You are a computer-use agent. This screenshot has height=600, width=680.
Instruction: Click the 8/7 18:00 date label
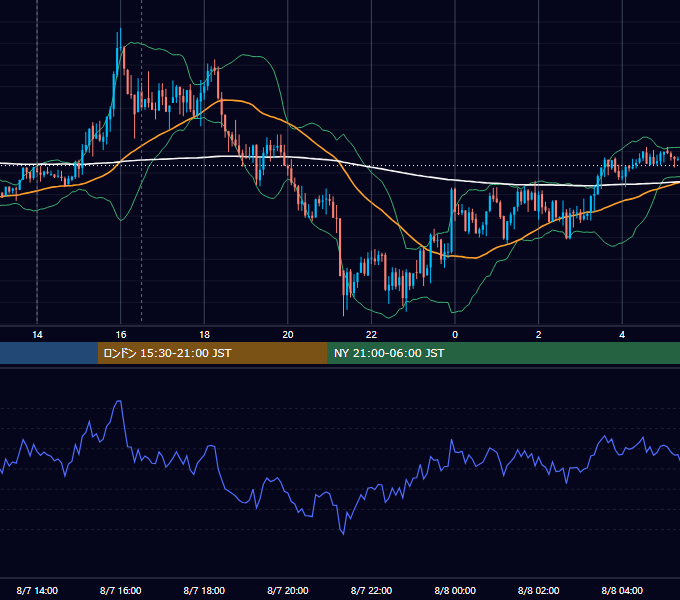[x=204, y=590]
